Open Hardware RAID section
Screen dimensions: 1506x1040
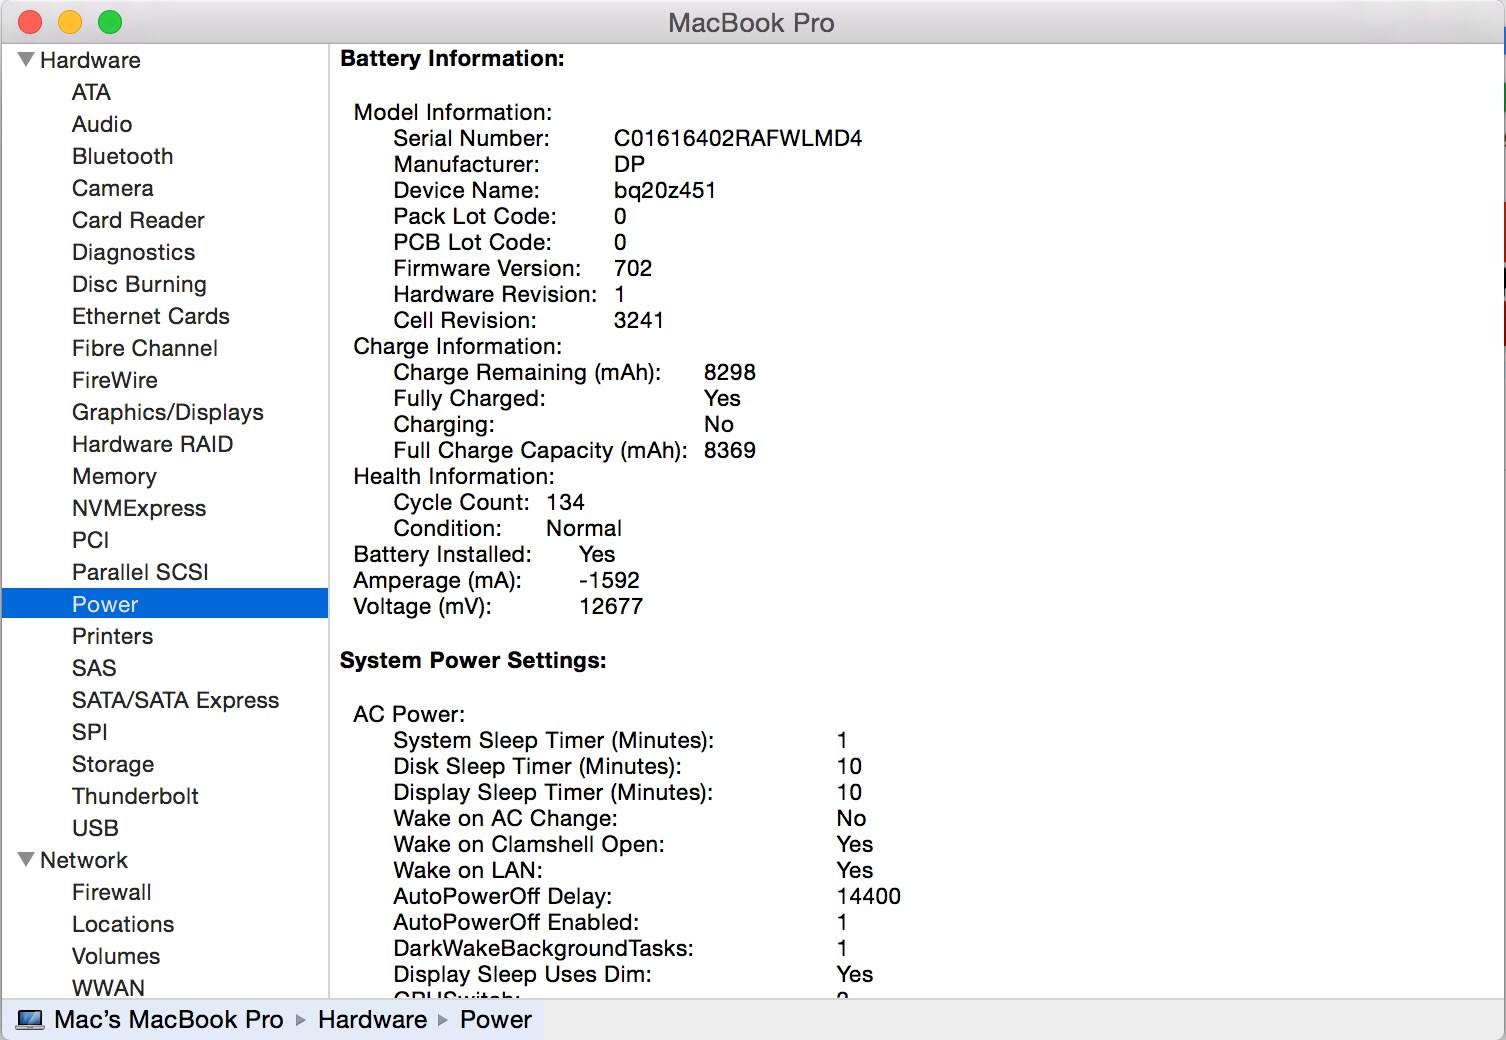click(153, 444)
